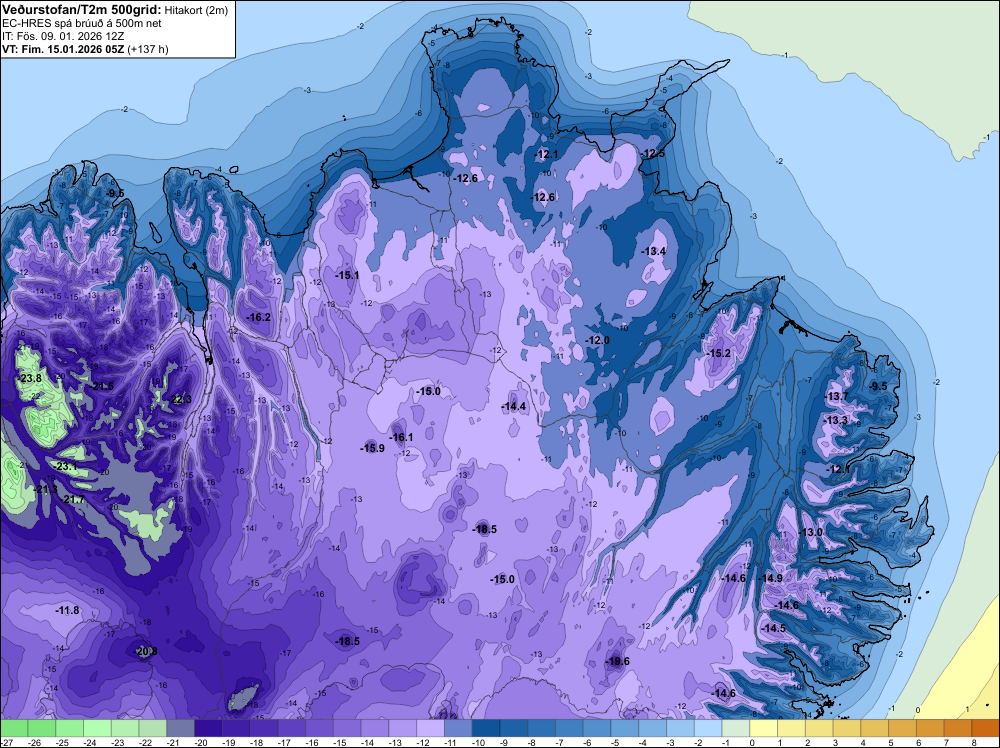Click the '(+137 h)' forecast offset text
This screenshot has height=748, width=1000.
click(148, 49)
